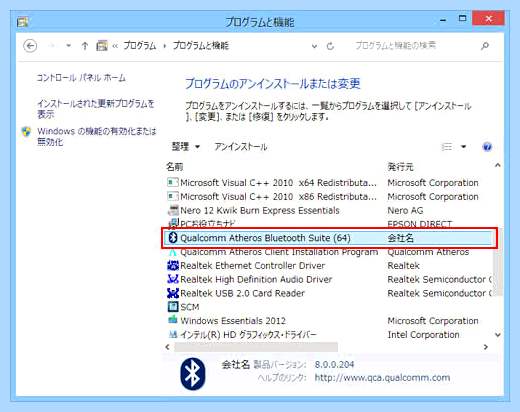Click version value 8.0.0.204
Image resolution: width=520 pixels, height=412 pixels.
pos(334,365)
